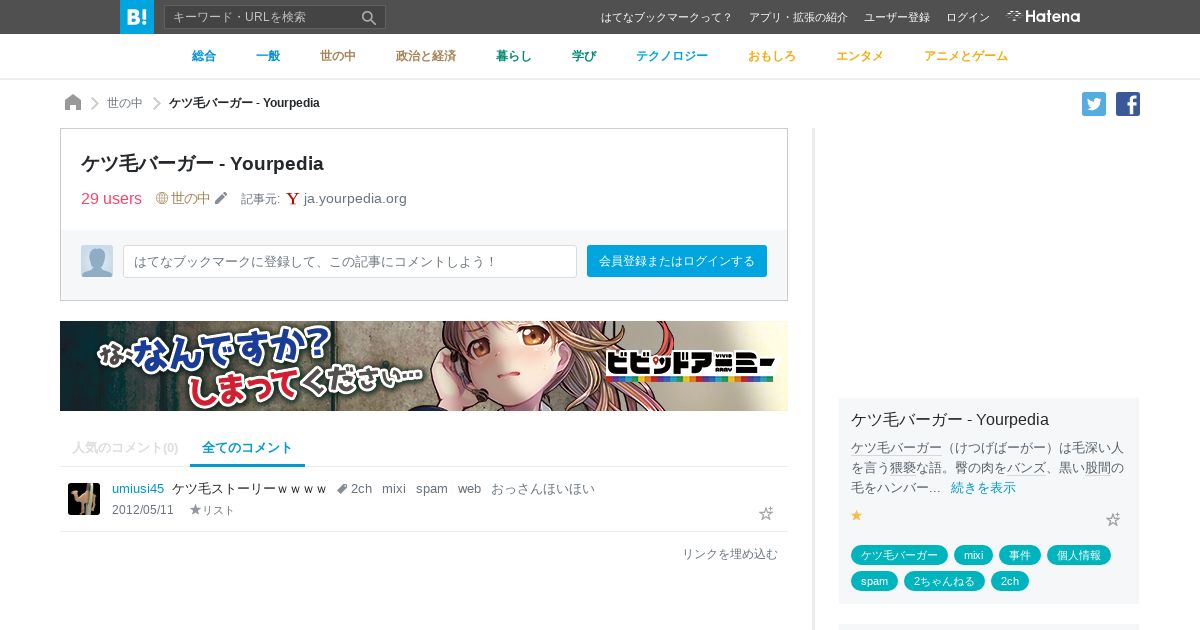
Task: Select 一般 category menu
Action: [268, 56]
